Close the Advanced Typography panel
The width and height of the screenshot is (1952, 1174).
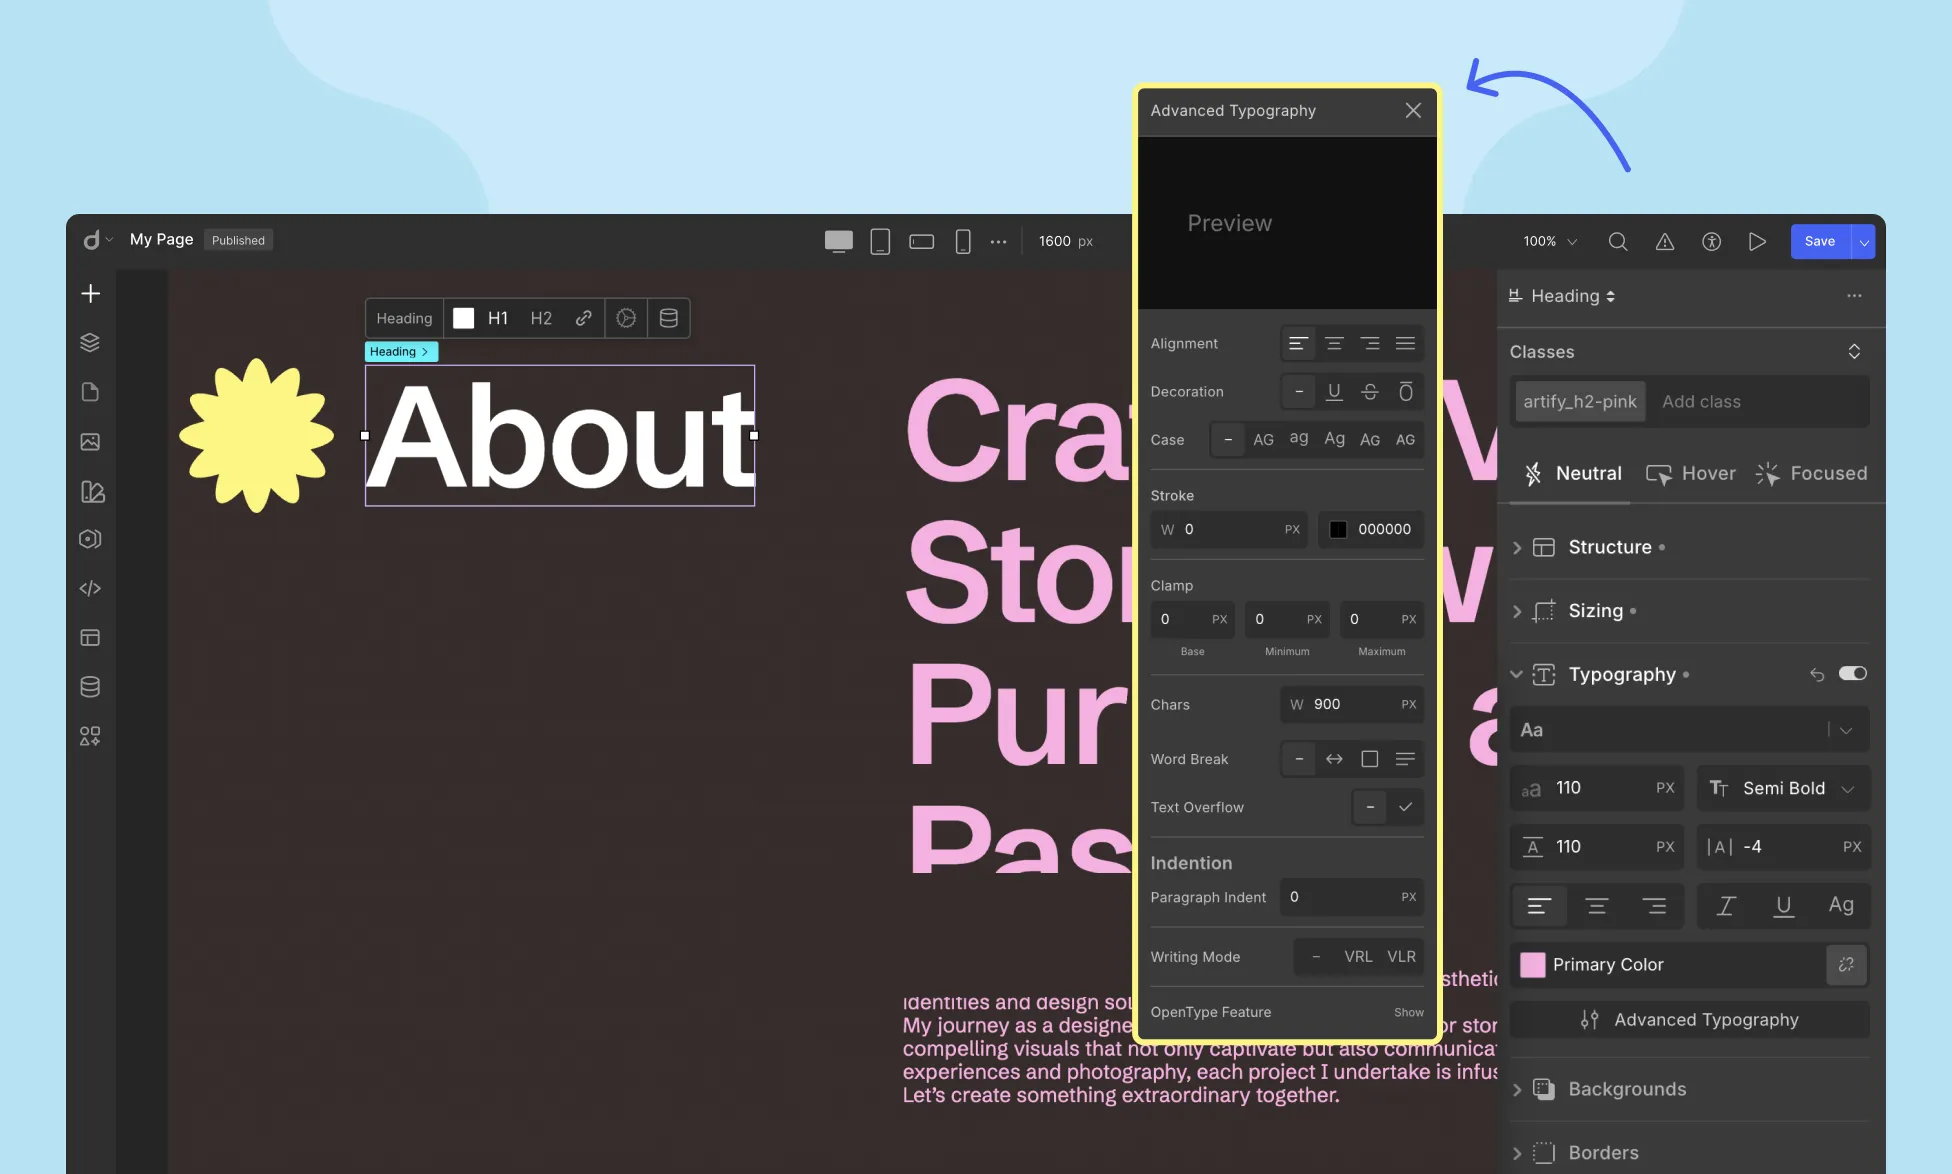1412,110
